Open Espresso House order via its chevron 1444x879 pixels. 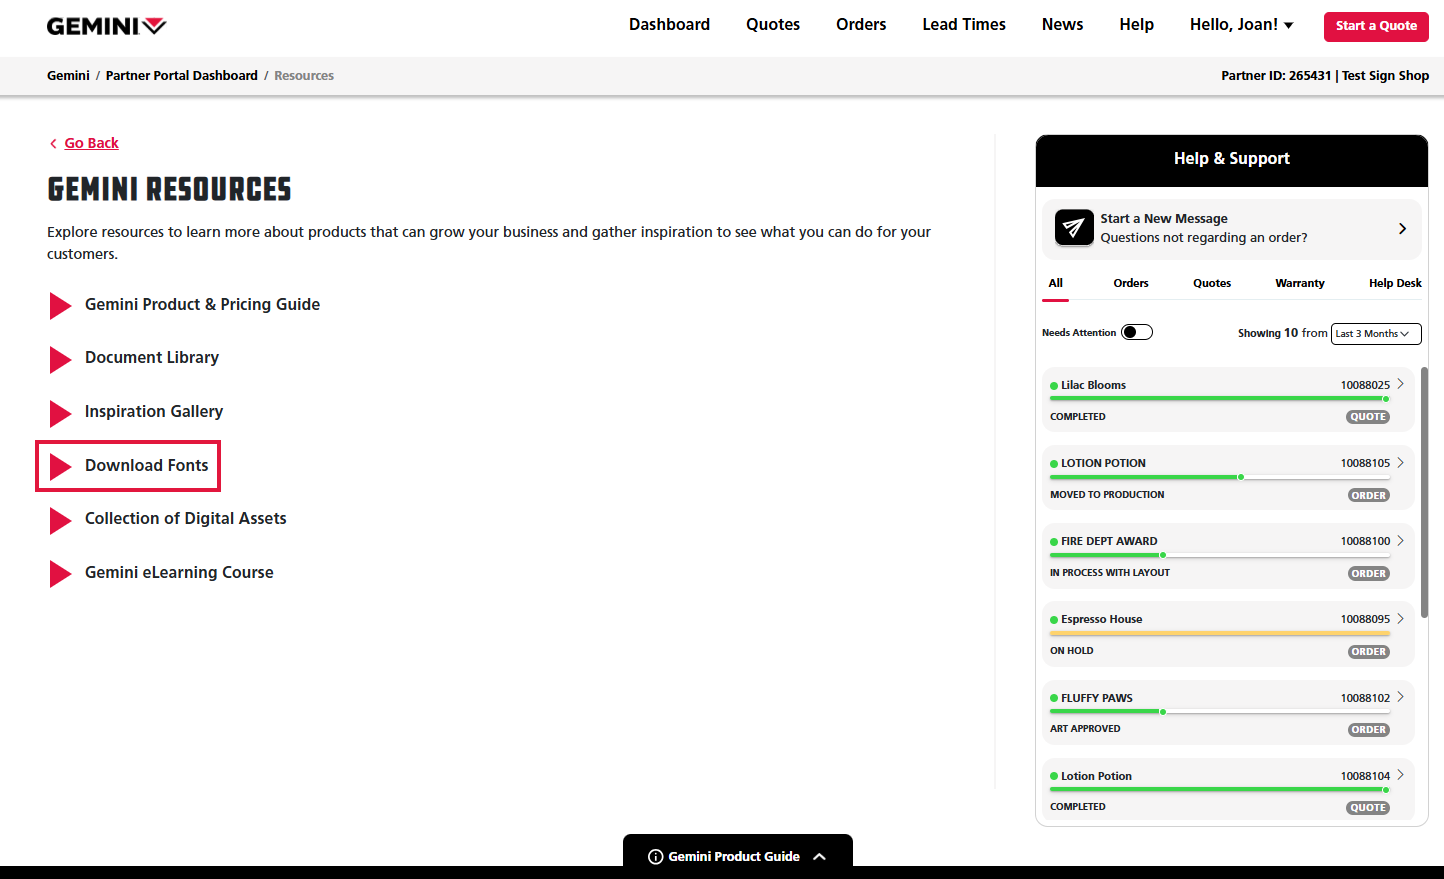(1400, 619)
